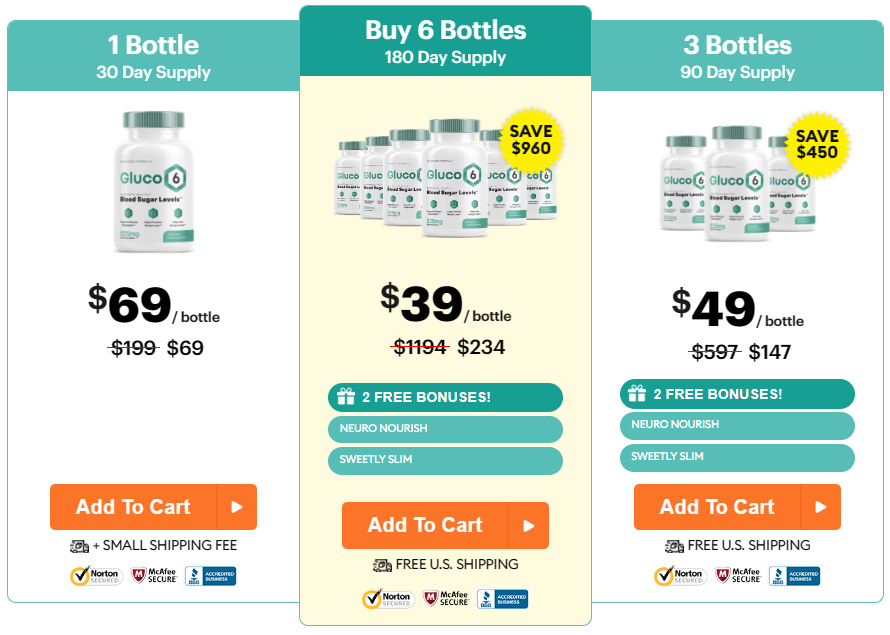Select the SWEETLY SLIM bonus under 3 bottles
The width and height of the screenshot is (890, 635).
pos(737,457)
